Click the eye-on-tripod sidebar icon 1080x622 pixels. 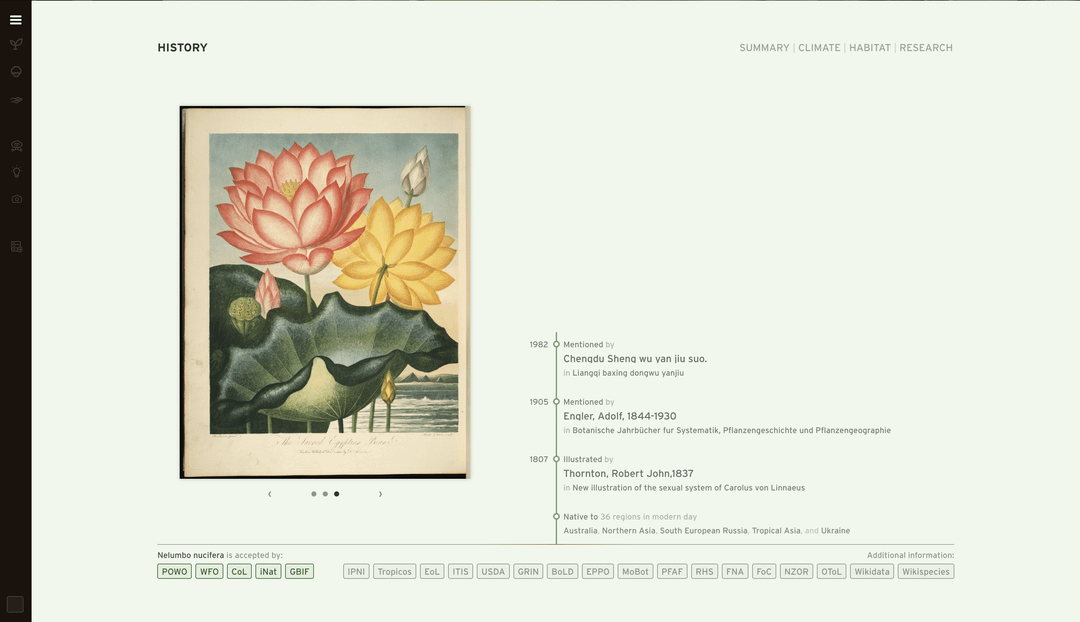[x=16, y=146]
